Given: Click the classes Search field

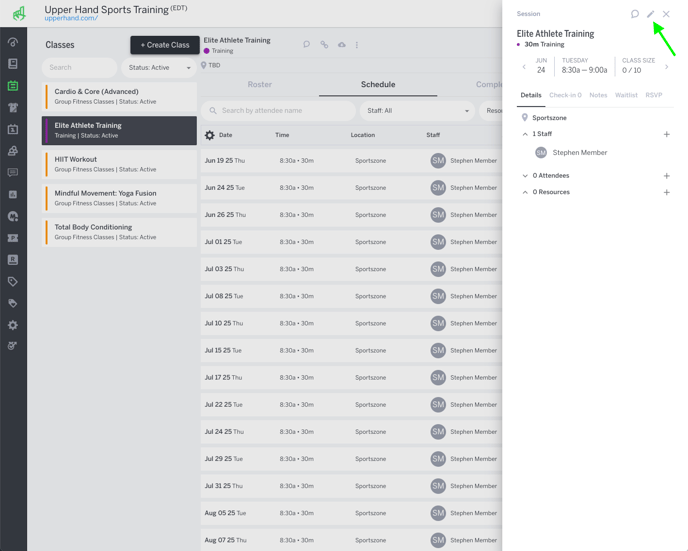Looking at the screenshot, I should click(x=79, y=68).
